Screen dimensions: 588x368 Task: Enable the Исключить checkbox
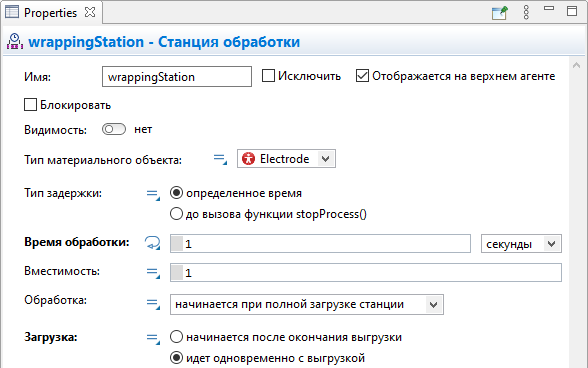coord(268,76)
